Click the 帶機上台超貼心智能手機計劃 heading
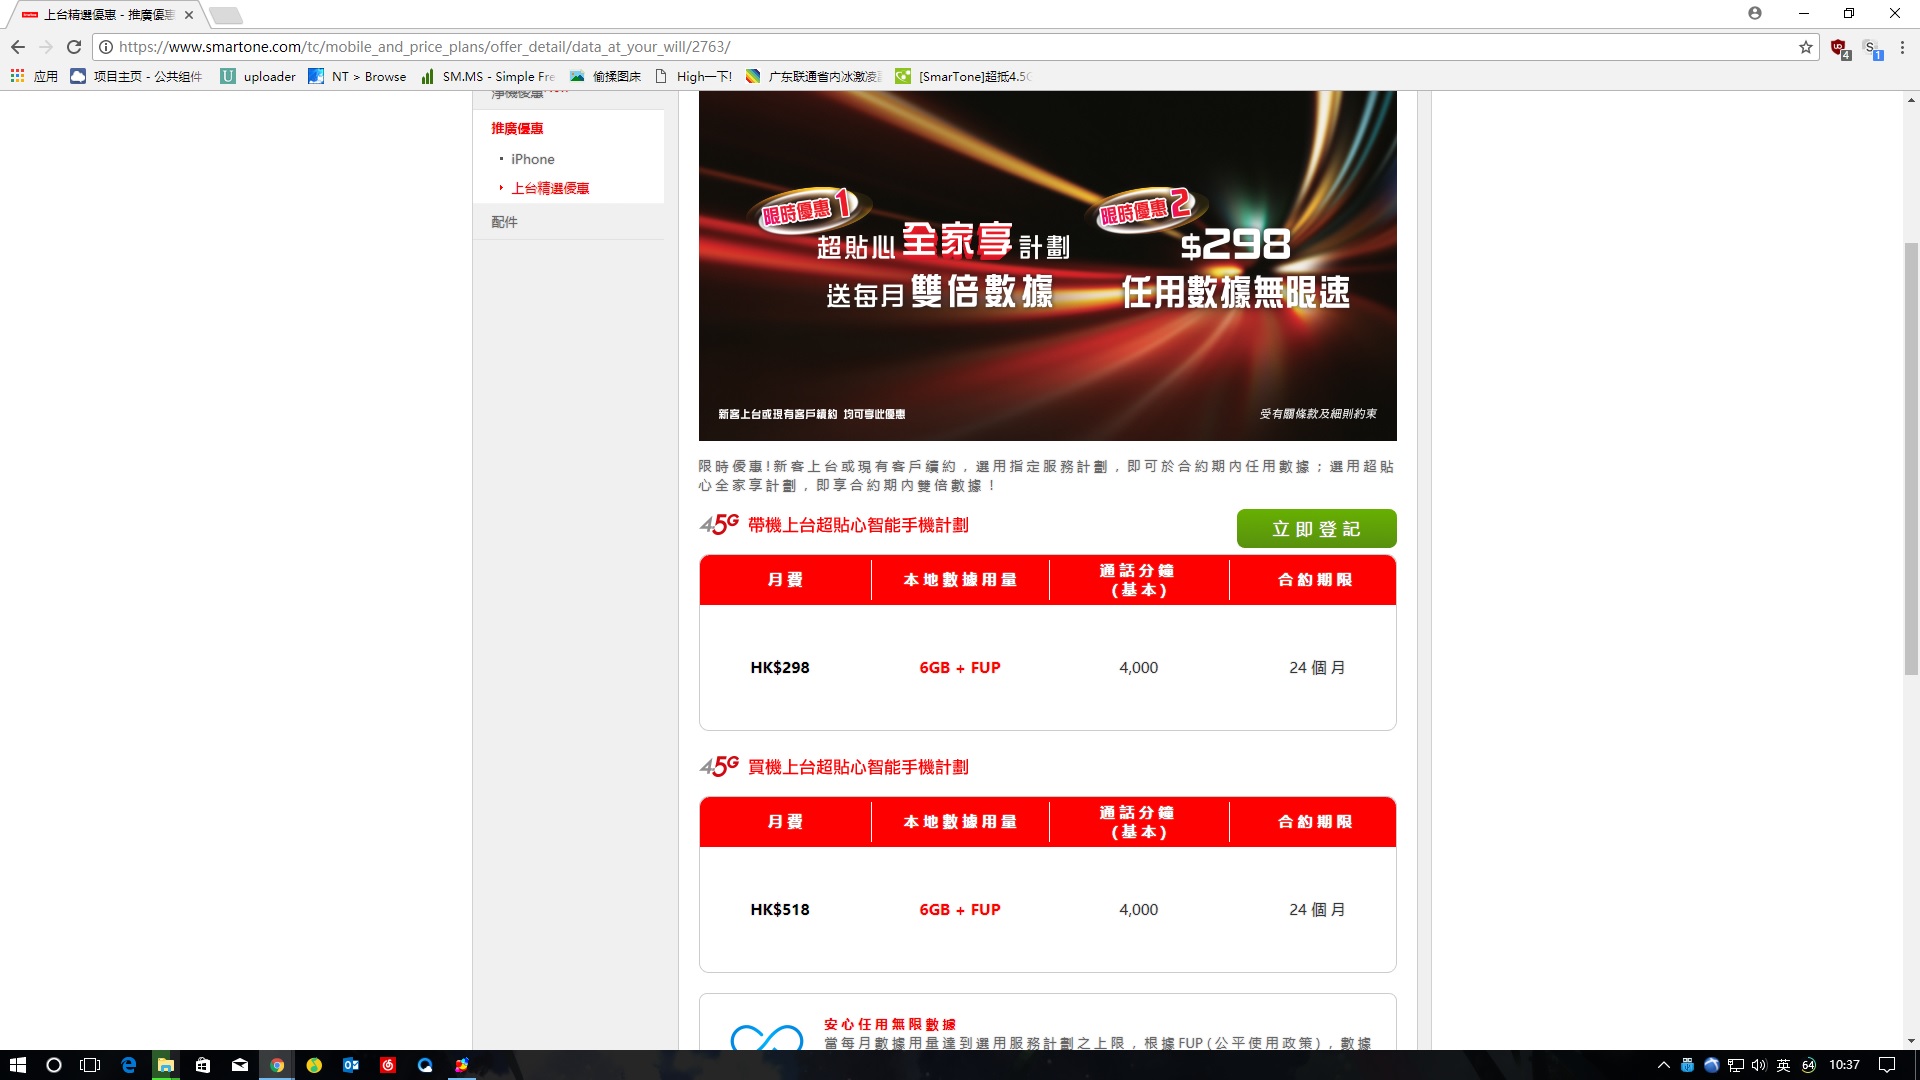Screen dimensions: 1920x1080 (858, 525)
